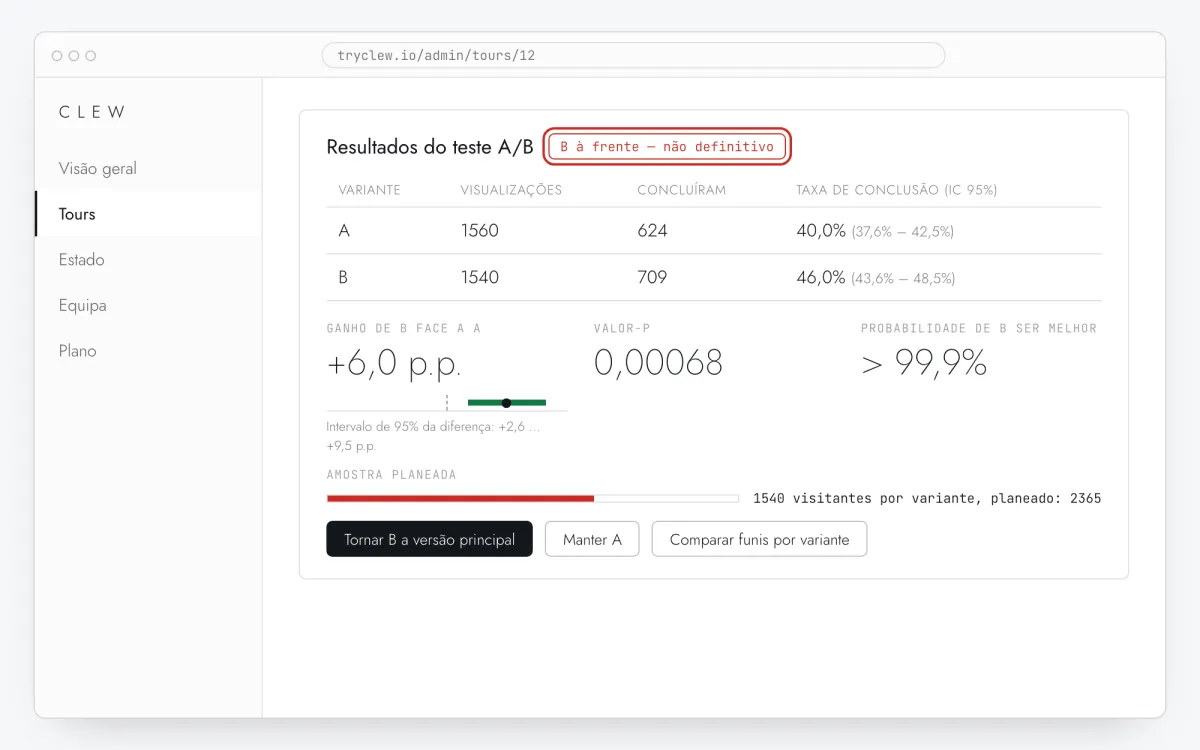Image resolution: width=1200 pixels, height=750 pixels.
Task: Make B the main version
Action: (429, 539)
